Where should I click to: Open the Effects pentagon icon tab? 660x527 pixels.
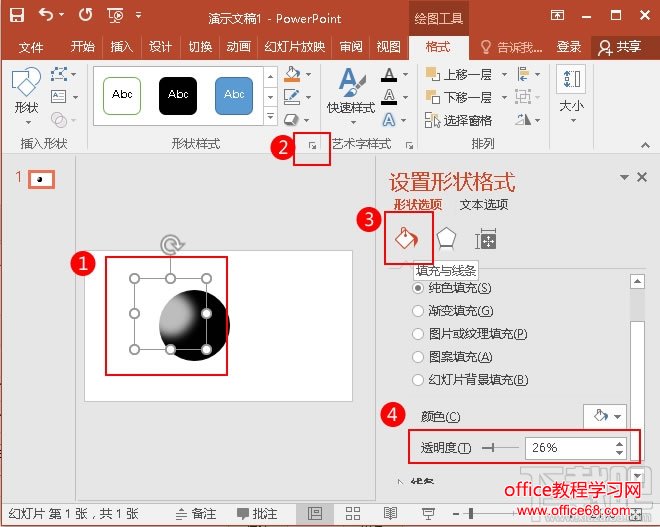[446, 239]
